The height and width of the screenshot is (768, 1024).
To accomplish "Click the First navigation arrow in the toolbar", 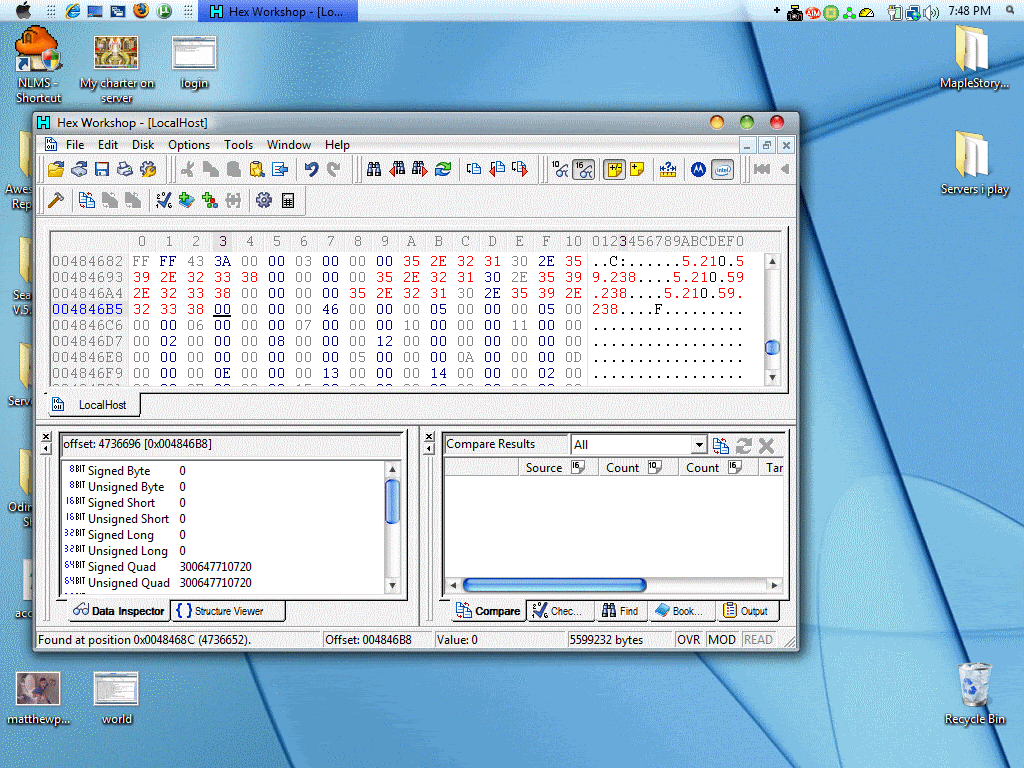I will click(761, 170).
